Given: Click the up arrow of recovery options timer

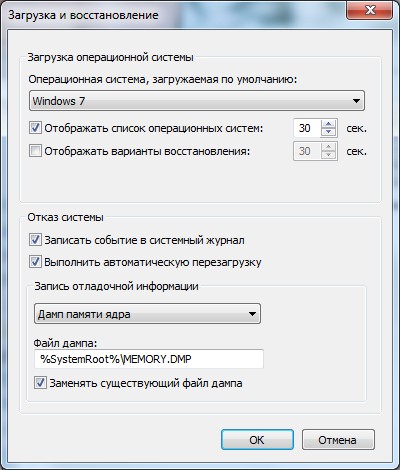Looking at the screenshot, I should [x=329, y=147].
